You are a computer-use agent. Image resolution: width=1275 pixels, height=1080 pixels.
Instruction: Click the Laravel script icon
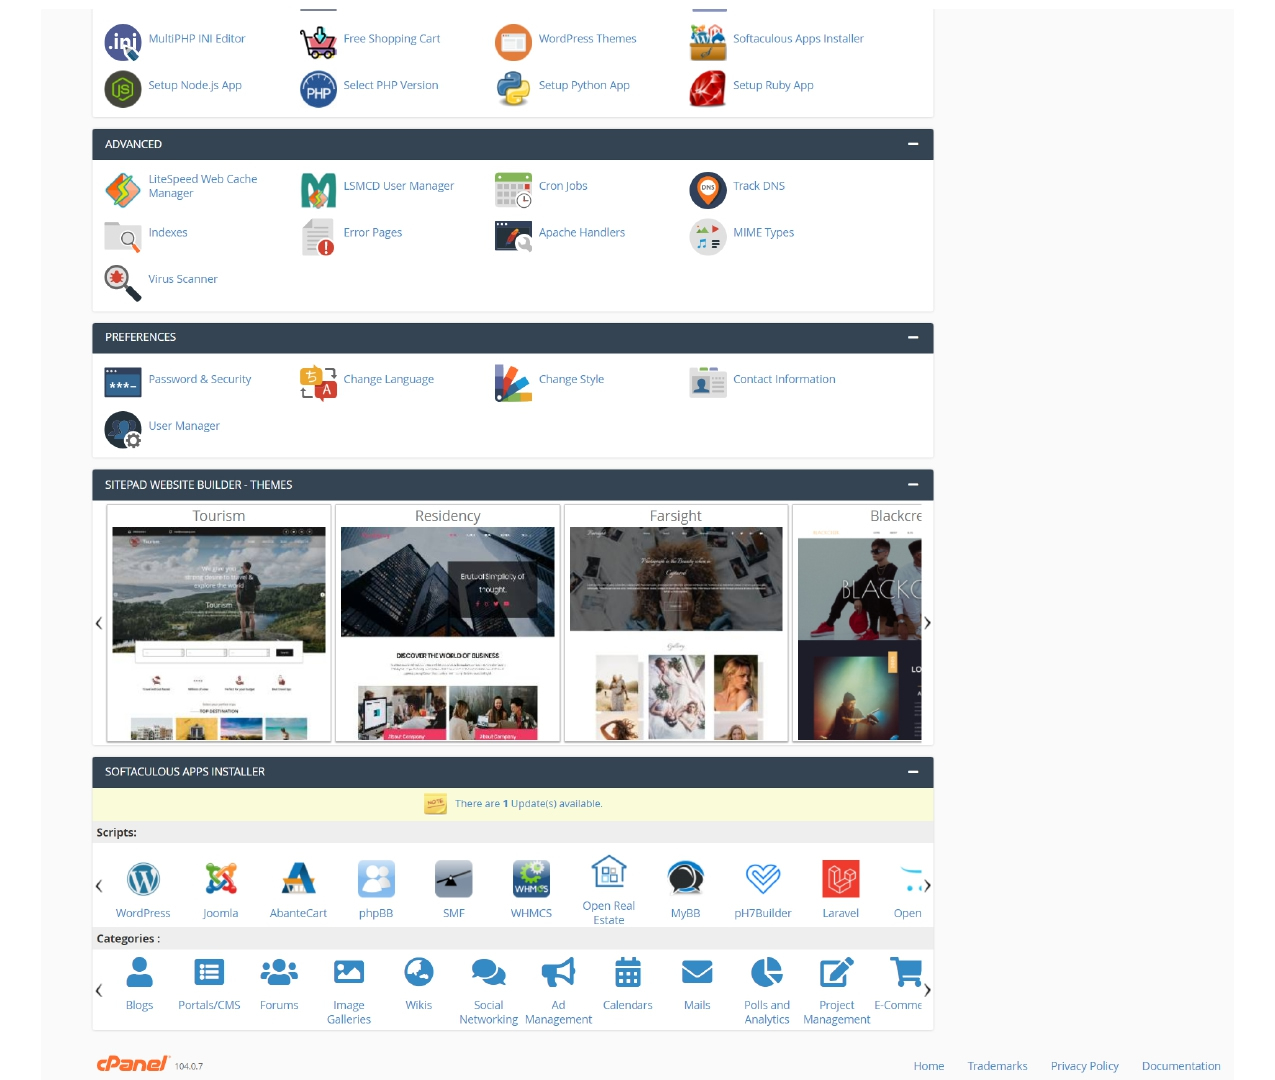(840, 880)
